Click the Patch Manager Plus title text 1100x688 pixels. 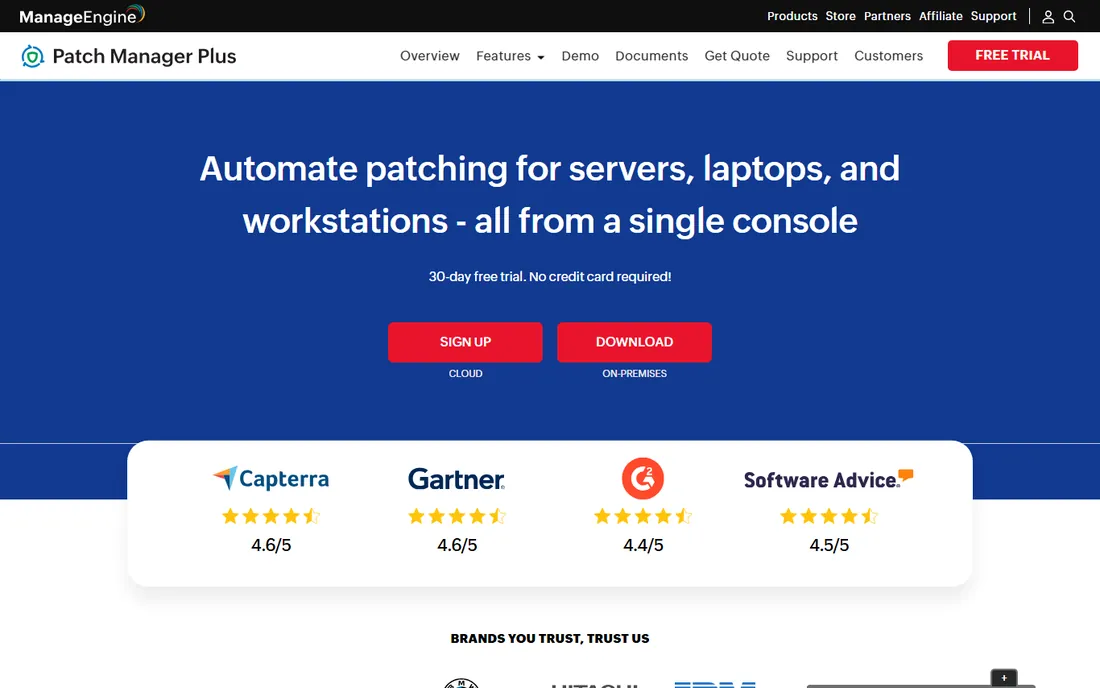point(144,56)
